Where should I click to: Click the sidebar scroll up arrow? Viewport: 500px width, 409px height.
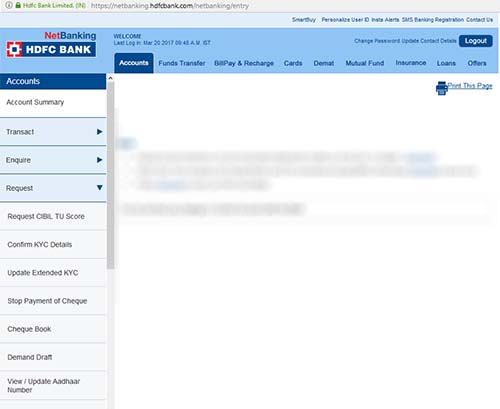click(111, 78)
